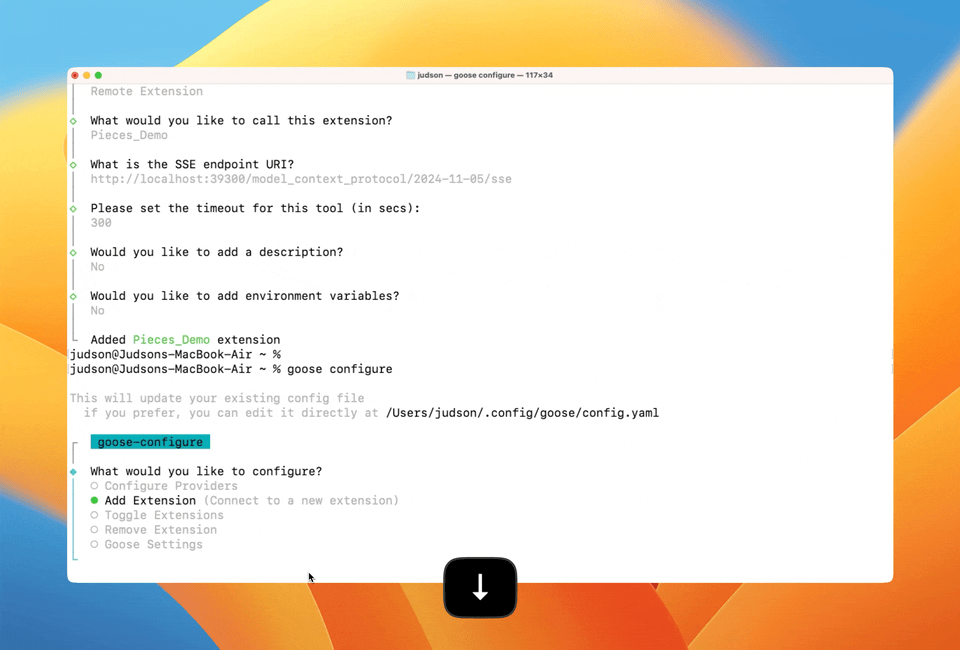Screen dimensions: 960x650
Task: Click the 'Remote Extension' text at the top
Action: [x=147, y=91]
